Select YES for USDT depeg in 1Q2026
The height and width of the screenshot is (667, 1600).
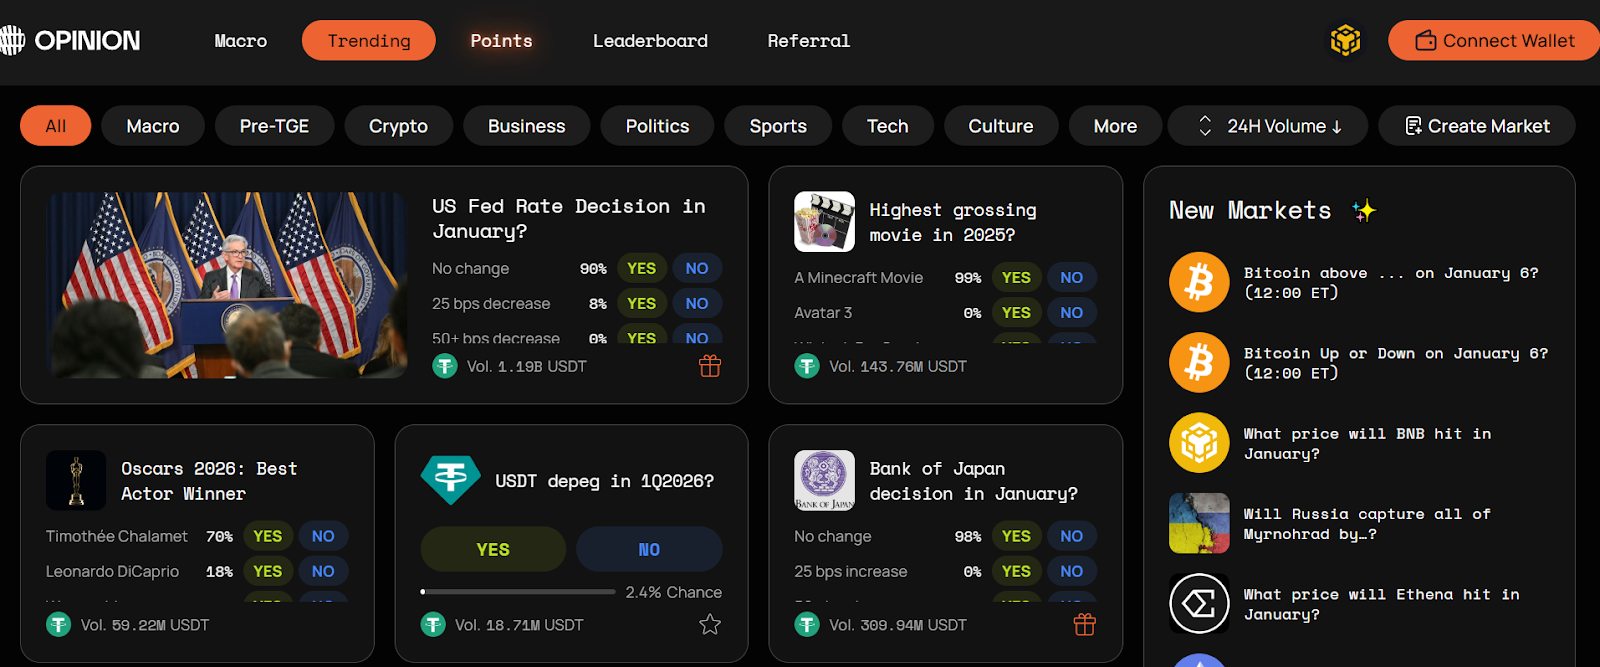pyautogui.click(x=493, y=550)
